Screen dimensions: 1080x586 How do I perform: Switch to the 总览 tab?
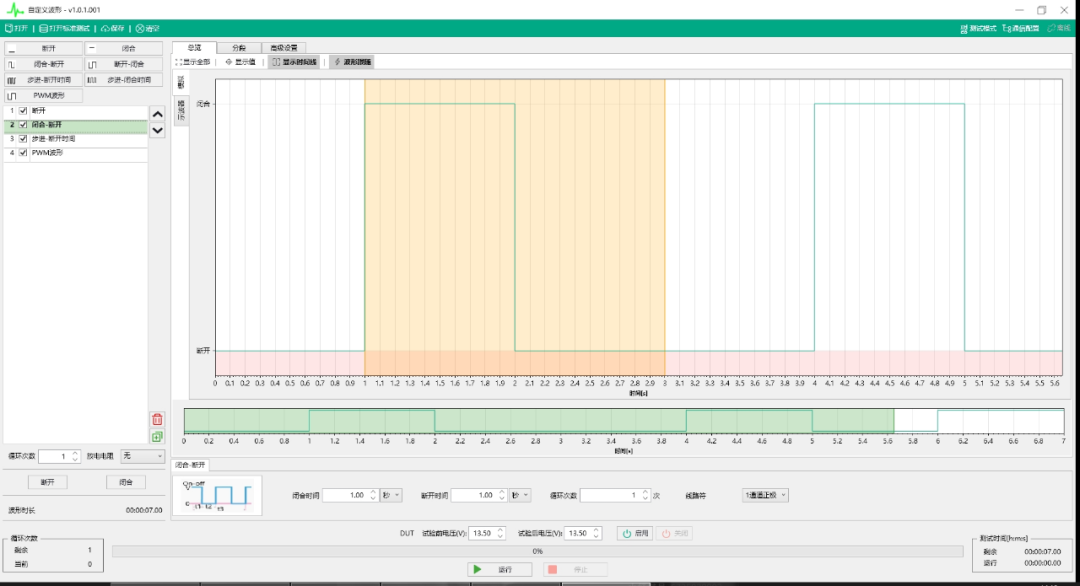194,48
